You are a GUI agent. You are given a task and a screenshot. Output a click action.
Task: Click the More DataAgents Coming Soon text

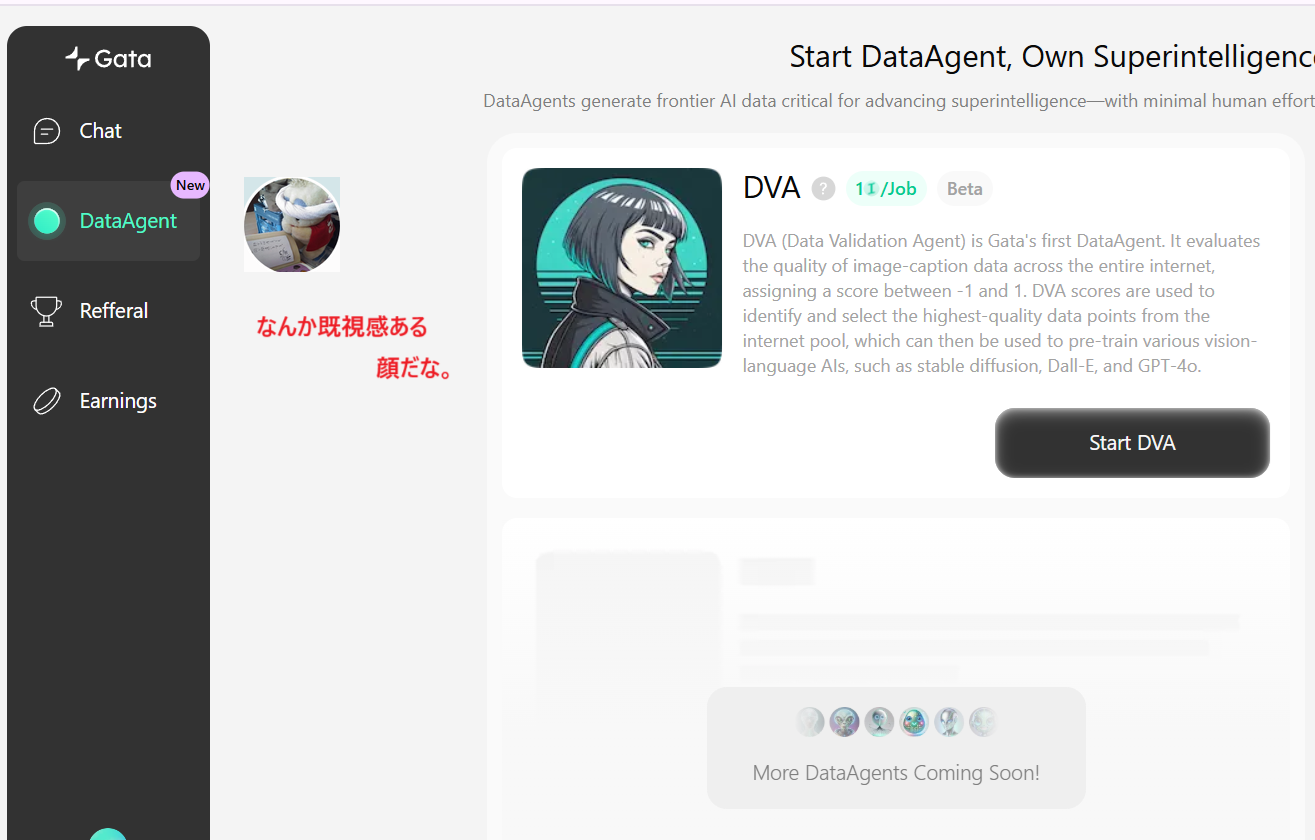896,773
